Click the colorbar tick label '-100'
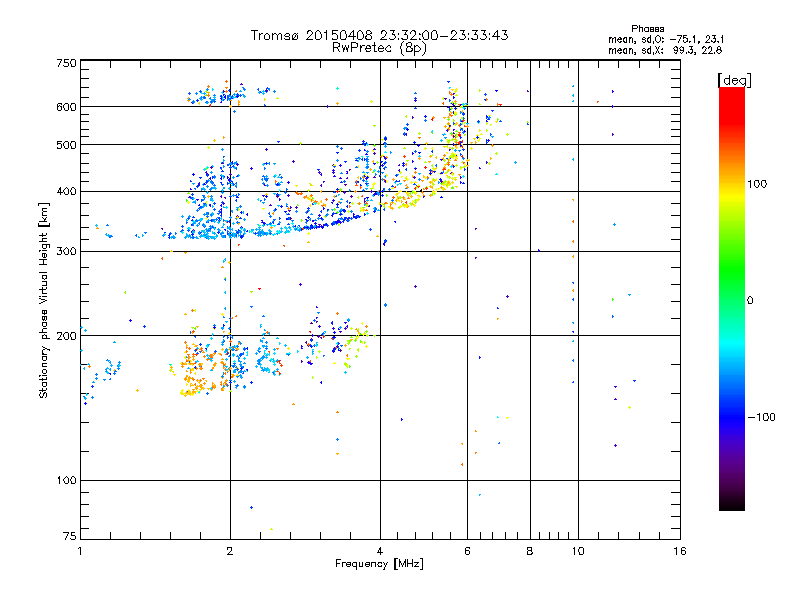The image size is (800, 600). [761, 417]
